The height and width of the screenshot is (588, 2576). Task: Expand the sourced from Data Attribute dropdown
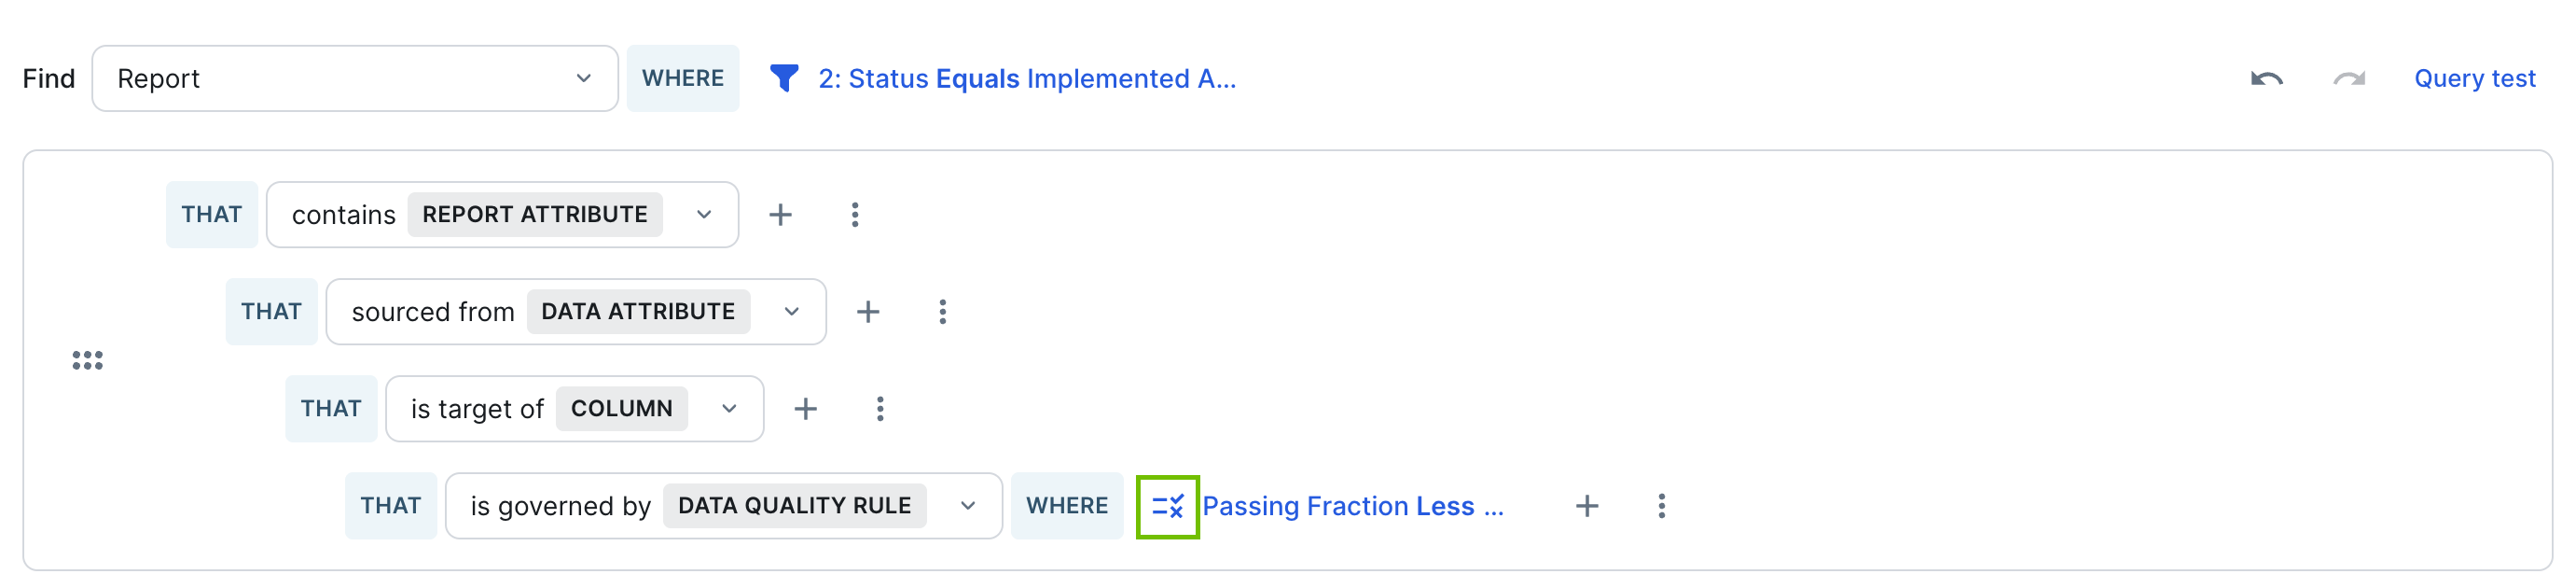click(576, 312)
